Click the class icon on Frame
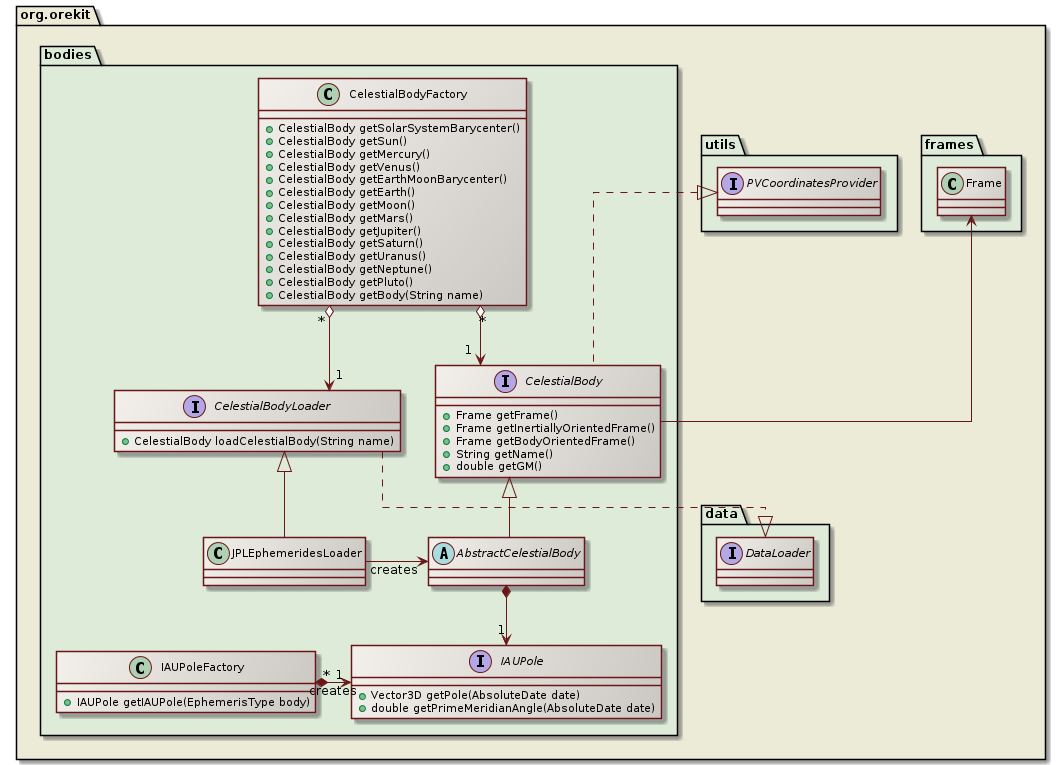This screenshot has height=765, width=1061. 954,183
